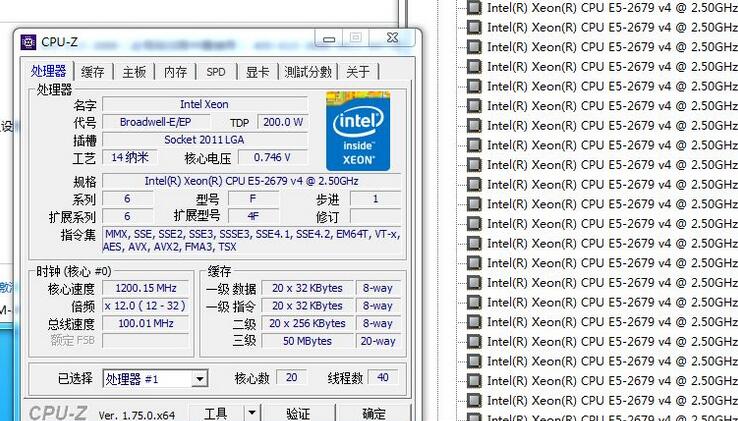Click the code name value Broadwell-E/EP
738x421 pixels.
pos(156,122)
